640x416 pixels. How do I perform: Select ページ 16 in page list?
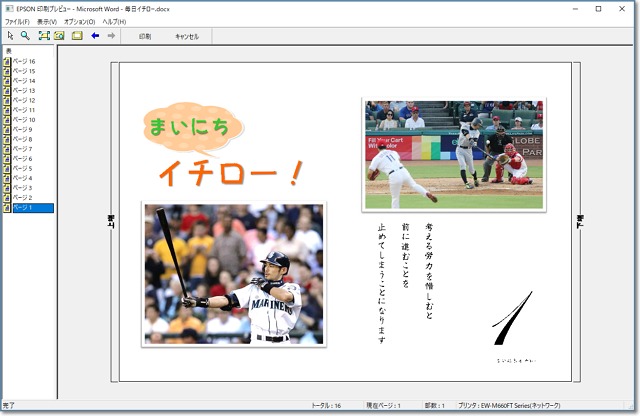pyautogui.click(x=24, y=62)
